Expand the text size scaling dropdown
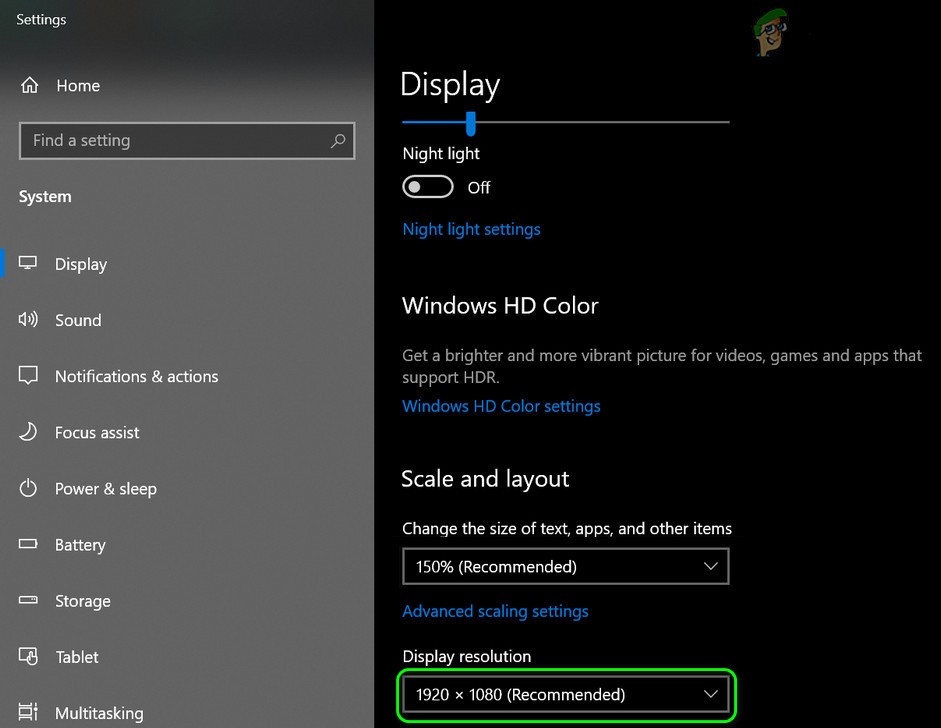The image size is (941, 728). pyautogui.click(x=565, y=566)
